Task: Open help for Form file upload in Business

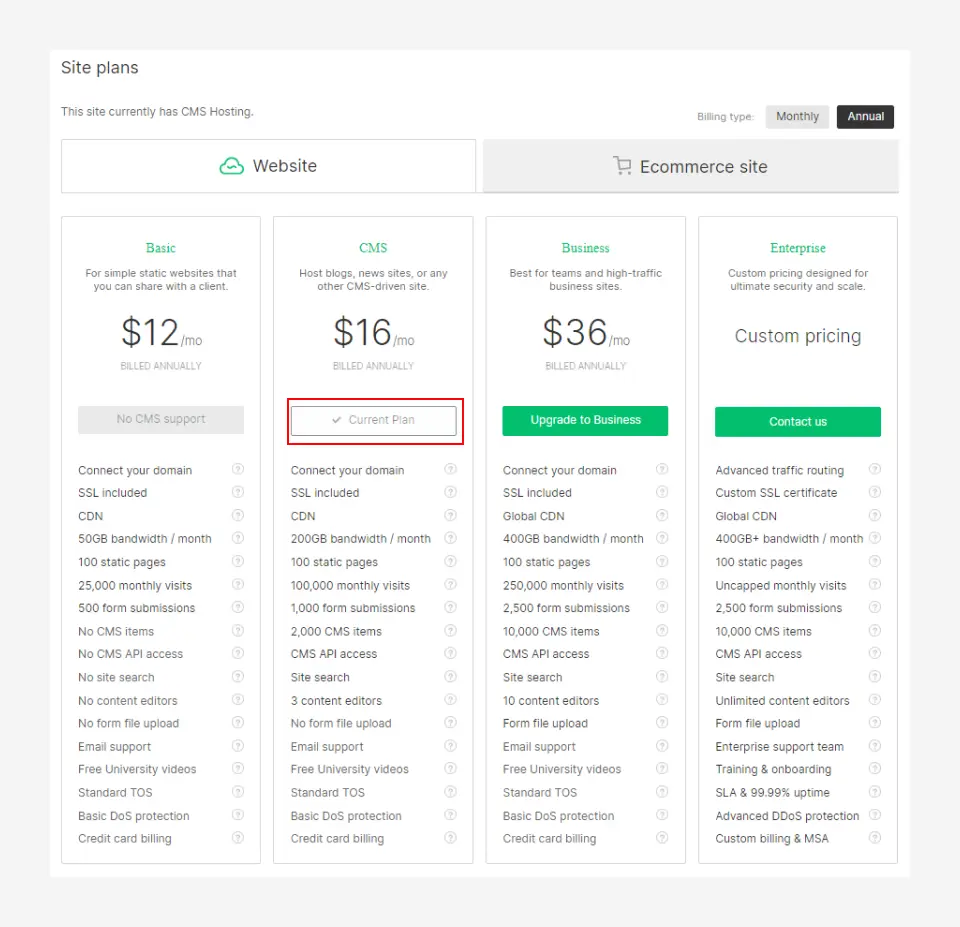Action: point(662,723)
